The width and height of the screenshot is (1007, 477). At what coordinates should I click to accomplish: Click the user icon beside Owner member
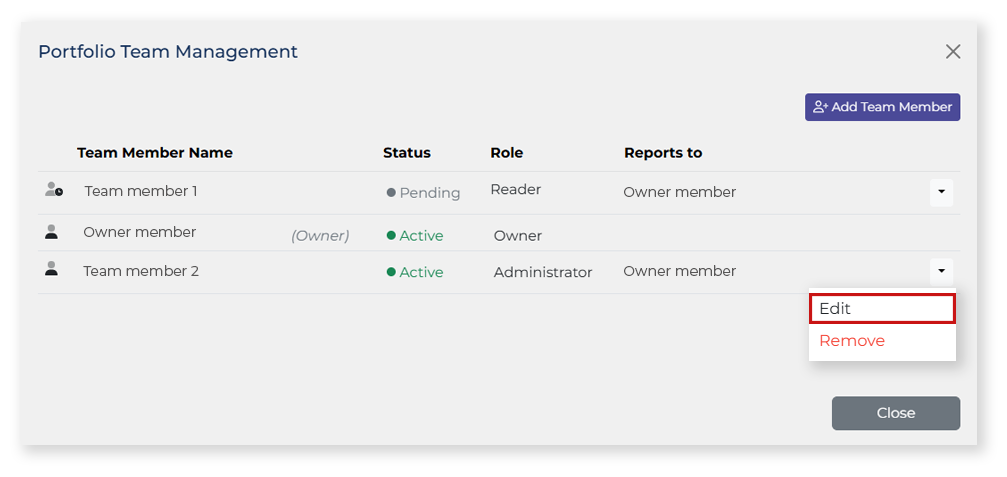(51, 232)
